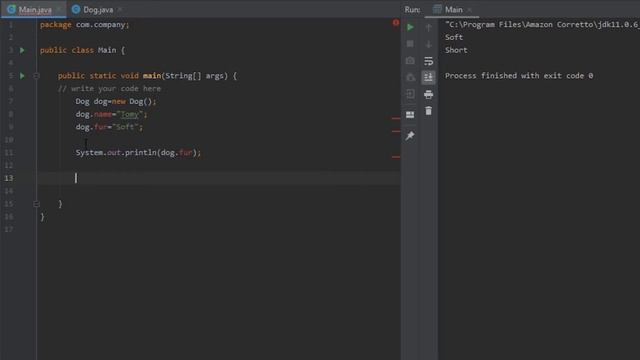Image resolution: width=640 pixels, height=360 pixels.
Task: Collapse the main method fold marker
Action: 36,76
